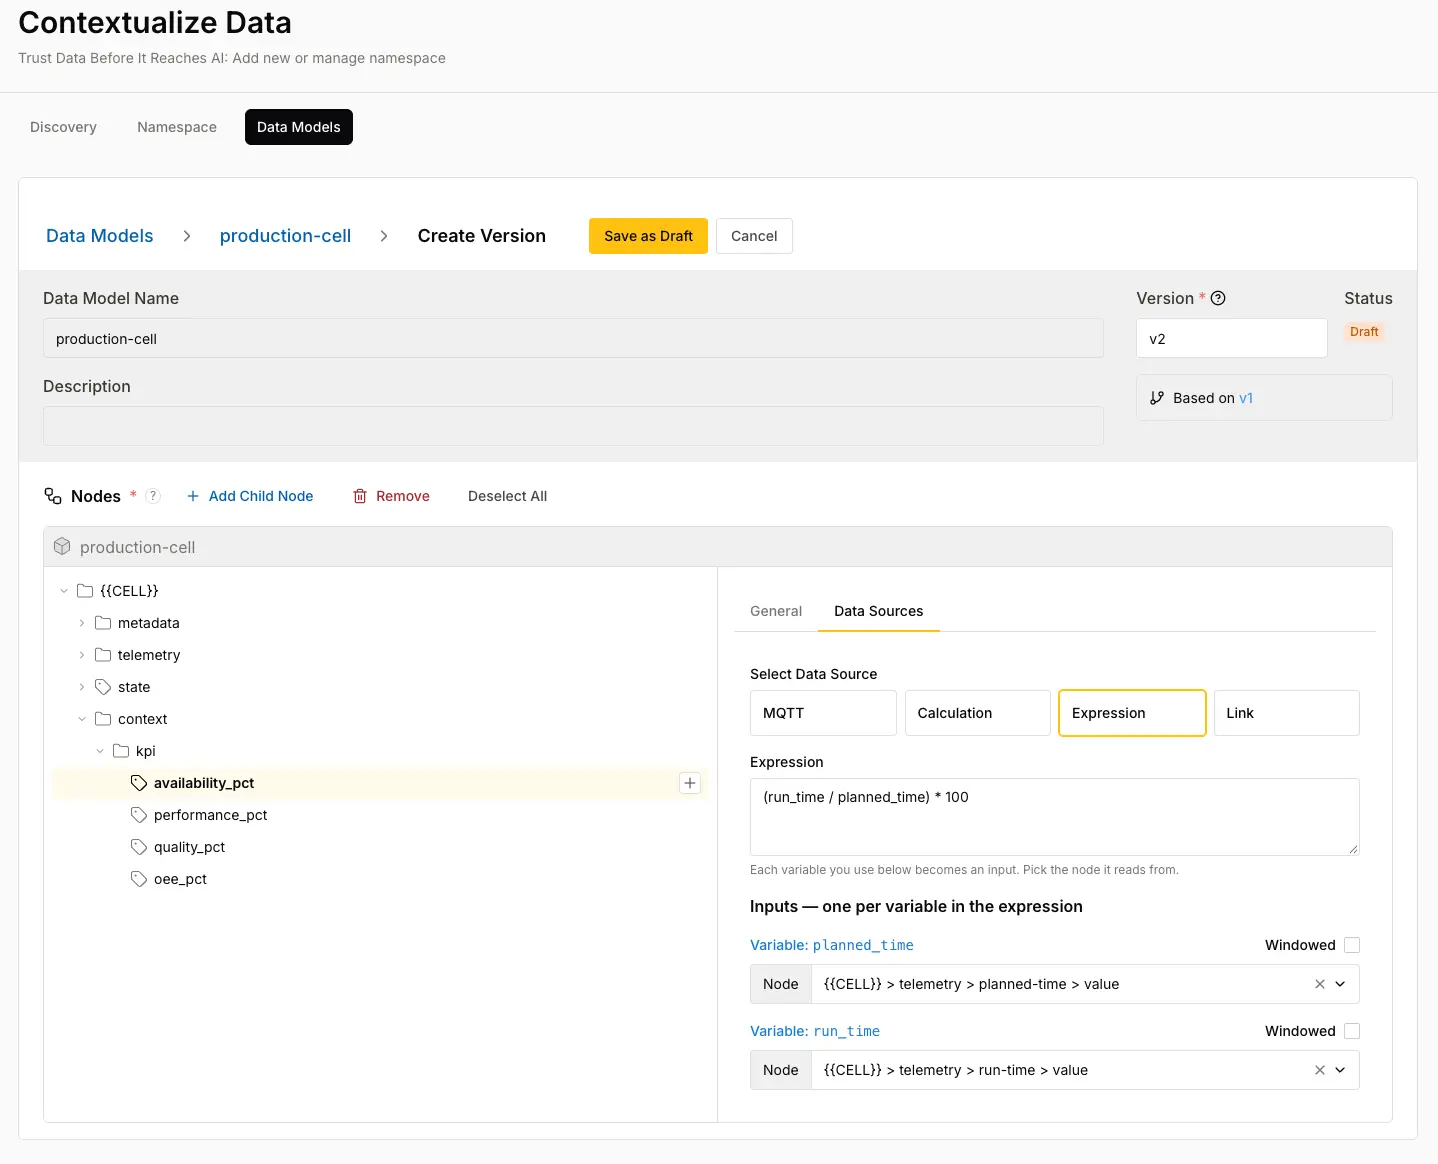
Task: Select Expression data source option
Action: (x=1132, y=713)
